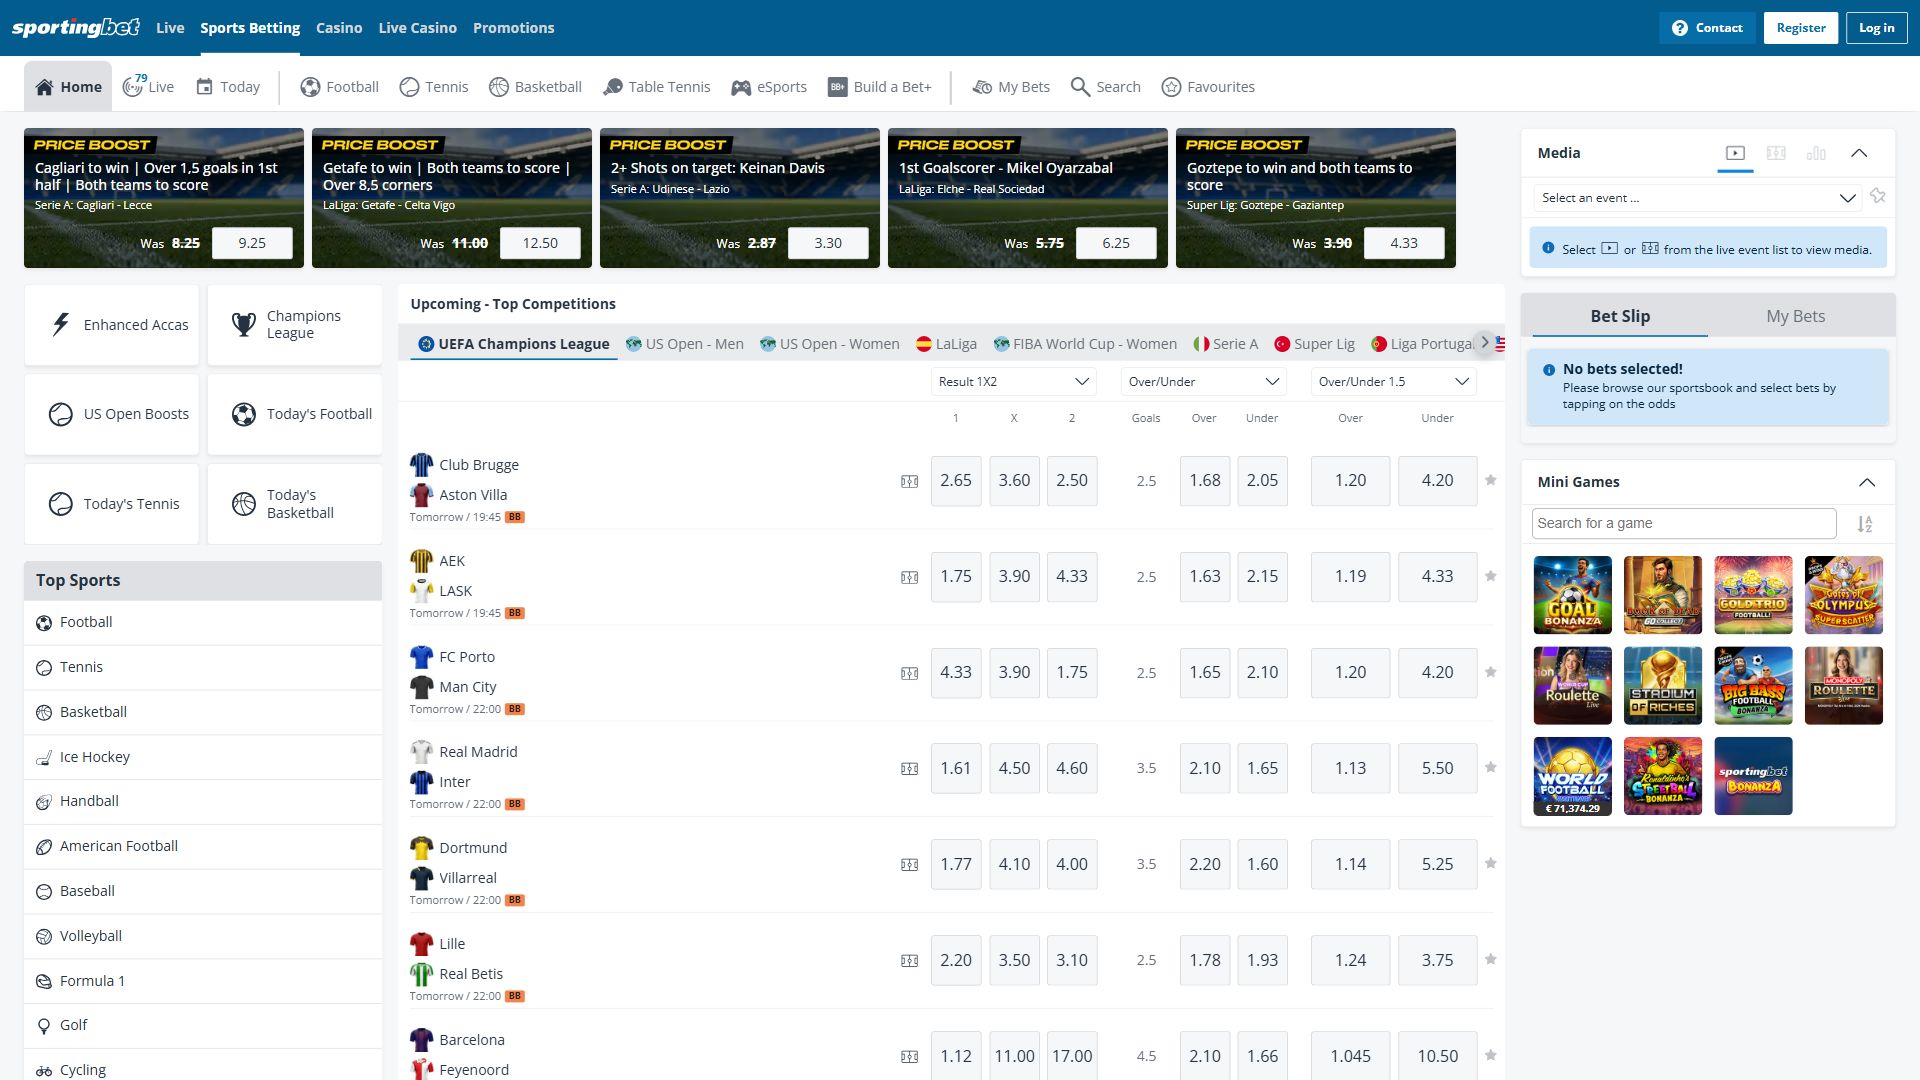Screen dimensions: 1920x1080
Task: Open the Over/Under 1.5 market dropdown
Action: coord(1393,382)
